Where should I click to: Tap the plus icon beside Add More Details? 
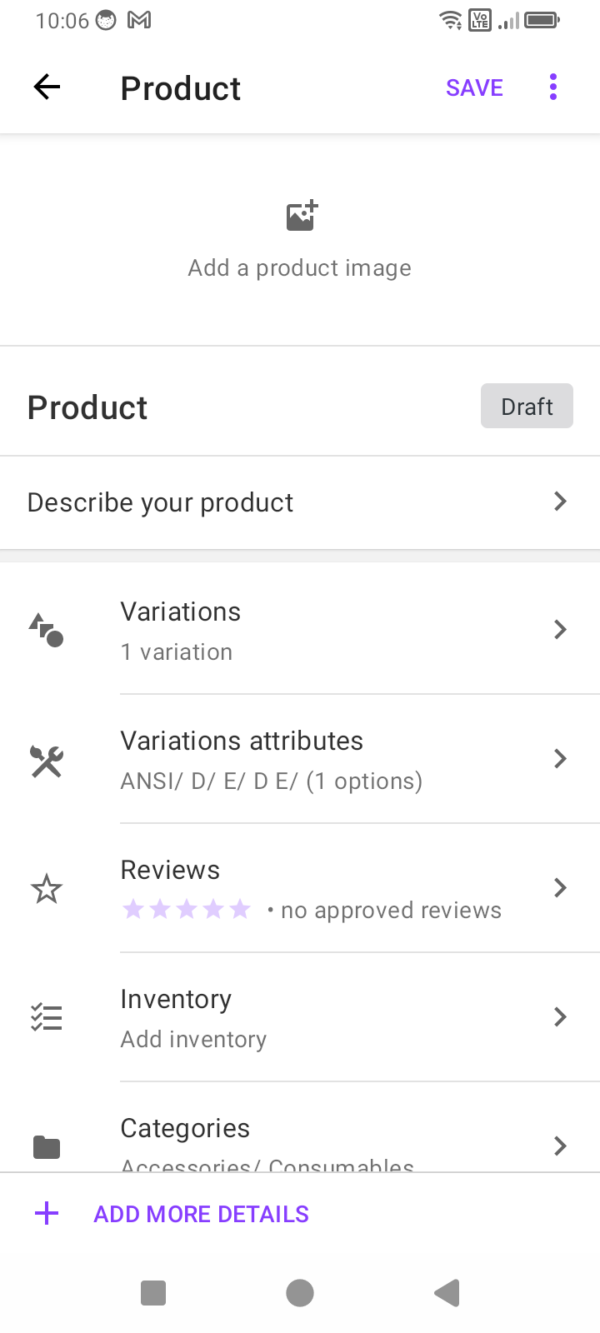47,1214
